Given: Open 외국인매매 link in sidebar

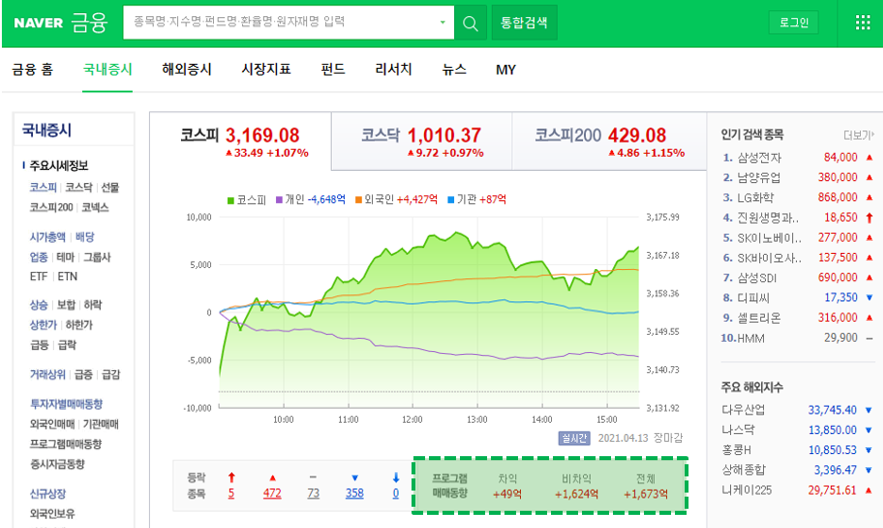Looking at the screenshot, I should point(52,424).
